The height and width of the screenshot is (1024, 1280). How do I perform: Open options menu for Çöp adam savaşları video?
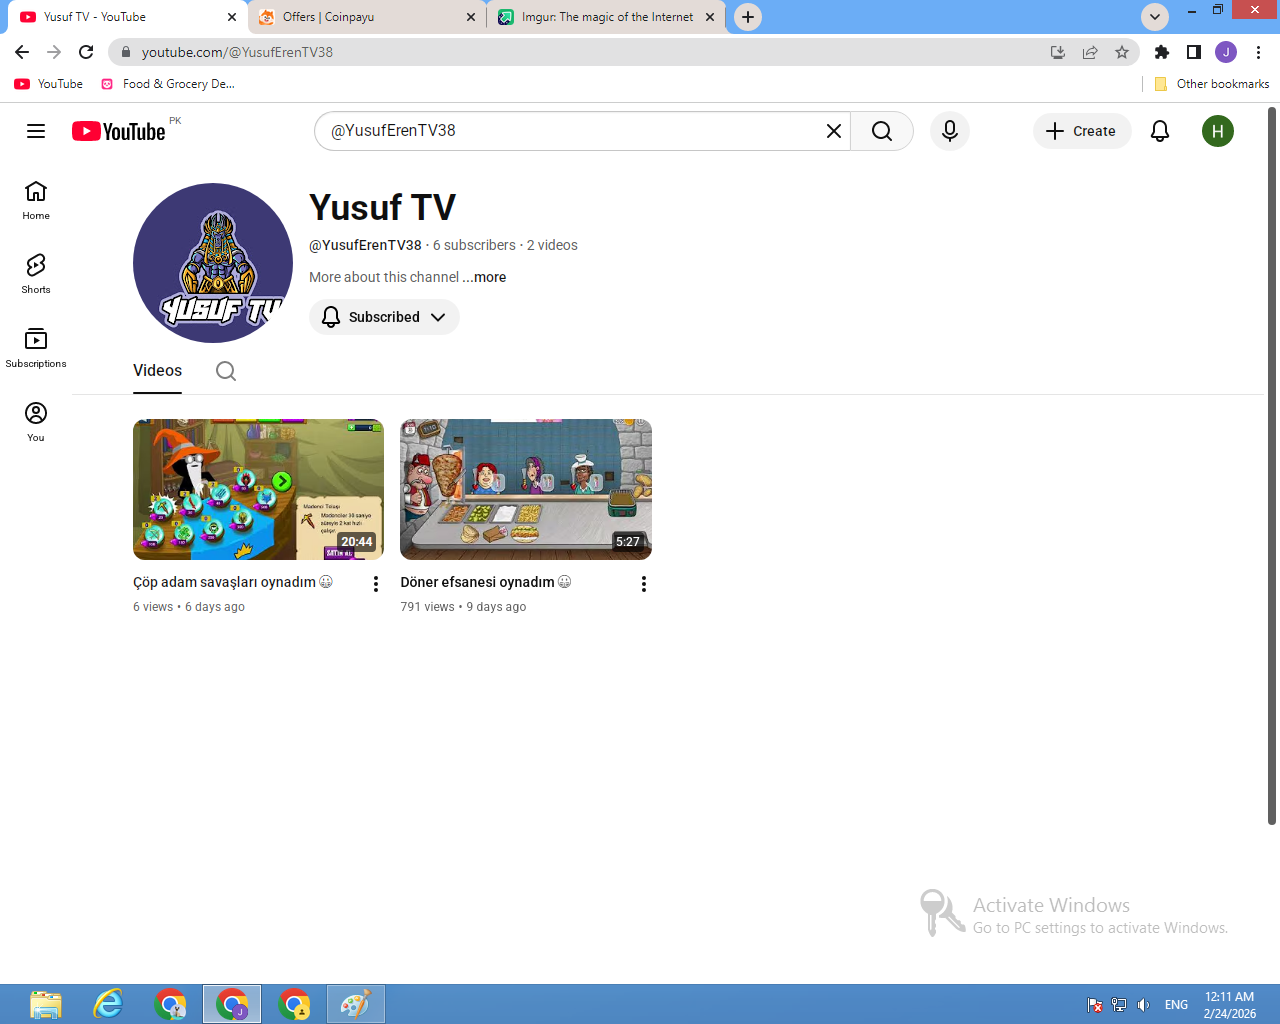coord(376,584)
